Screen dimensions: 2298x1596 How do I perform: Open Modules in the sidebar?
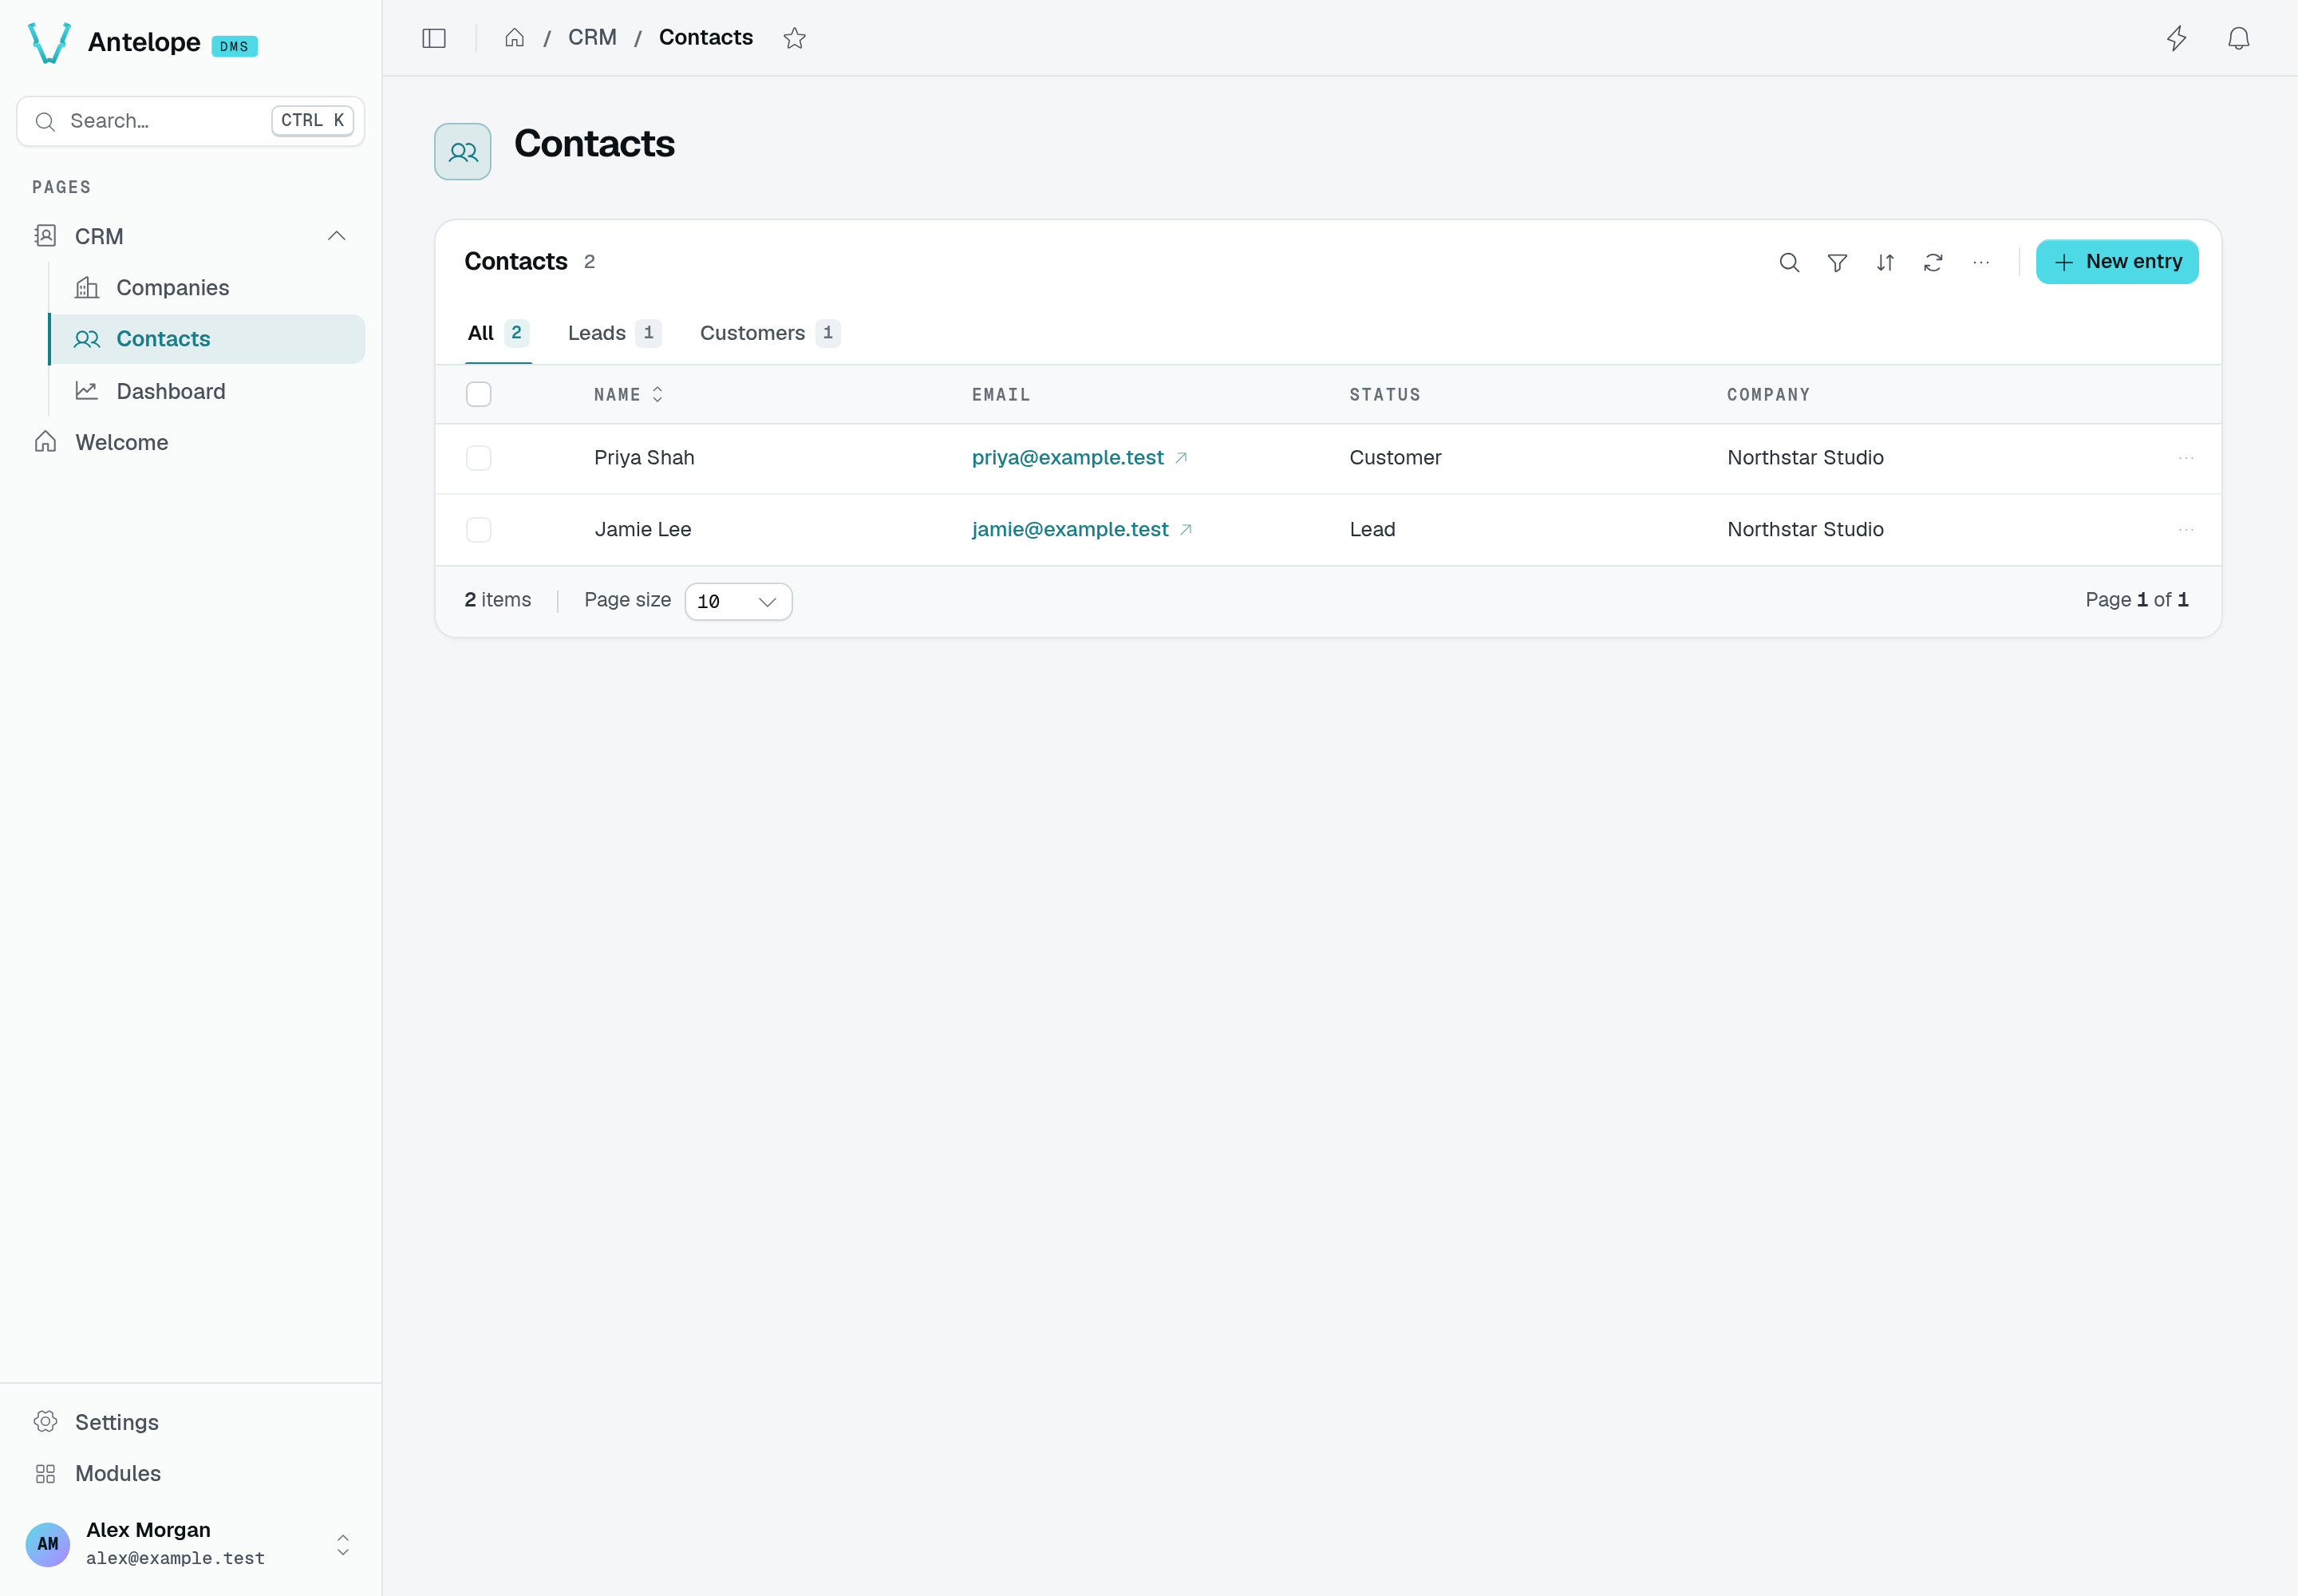click(x=191, y=1473)
